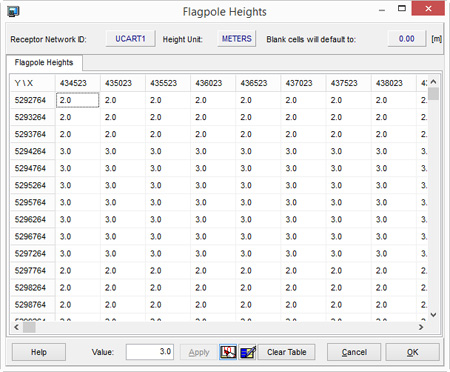Click cell in row 5298264, column 437523
The image size is (450, 372).
click(x=349, y=287)
